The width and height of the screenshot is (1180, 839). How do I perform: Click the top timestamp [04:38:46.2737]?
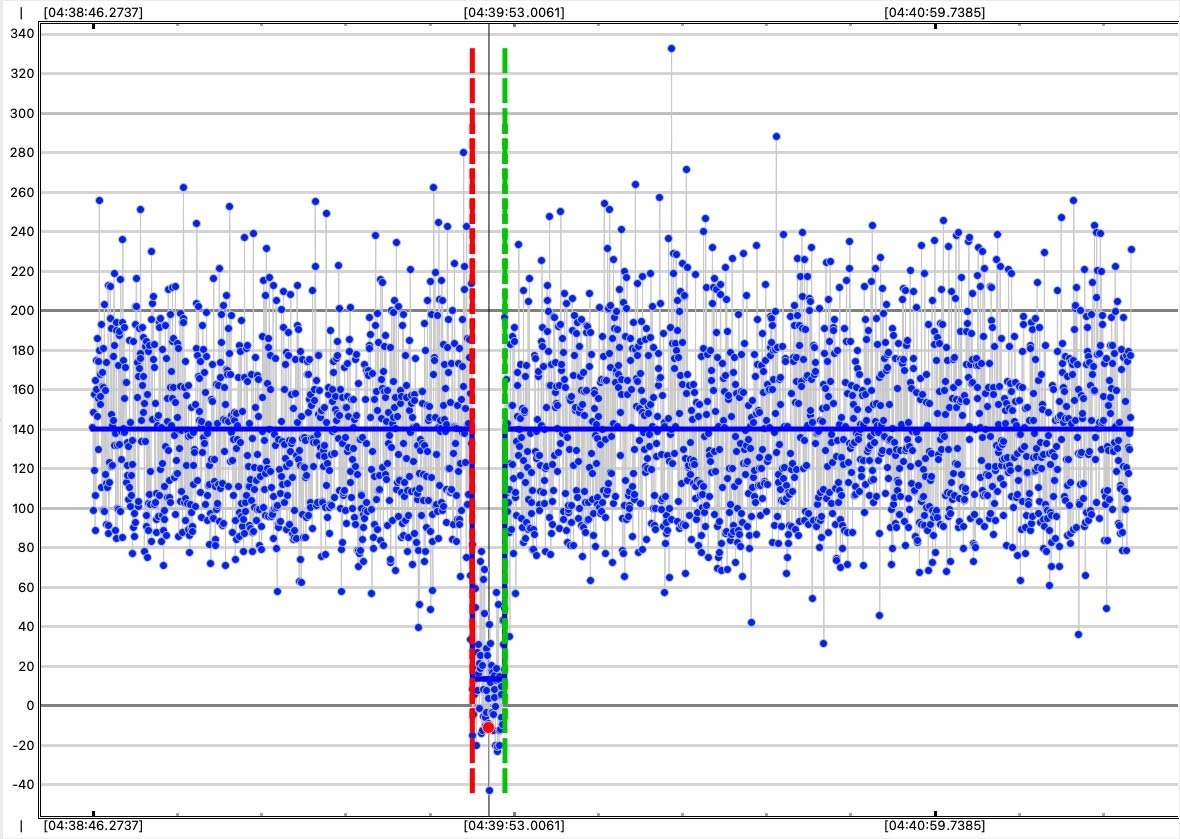pos(93,12)
